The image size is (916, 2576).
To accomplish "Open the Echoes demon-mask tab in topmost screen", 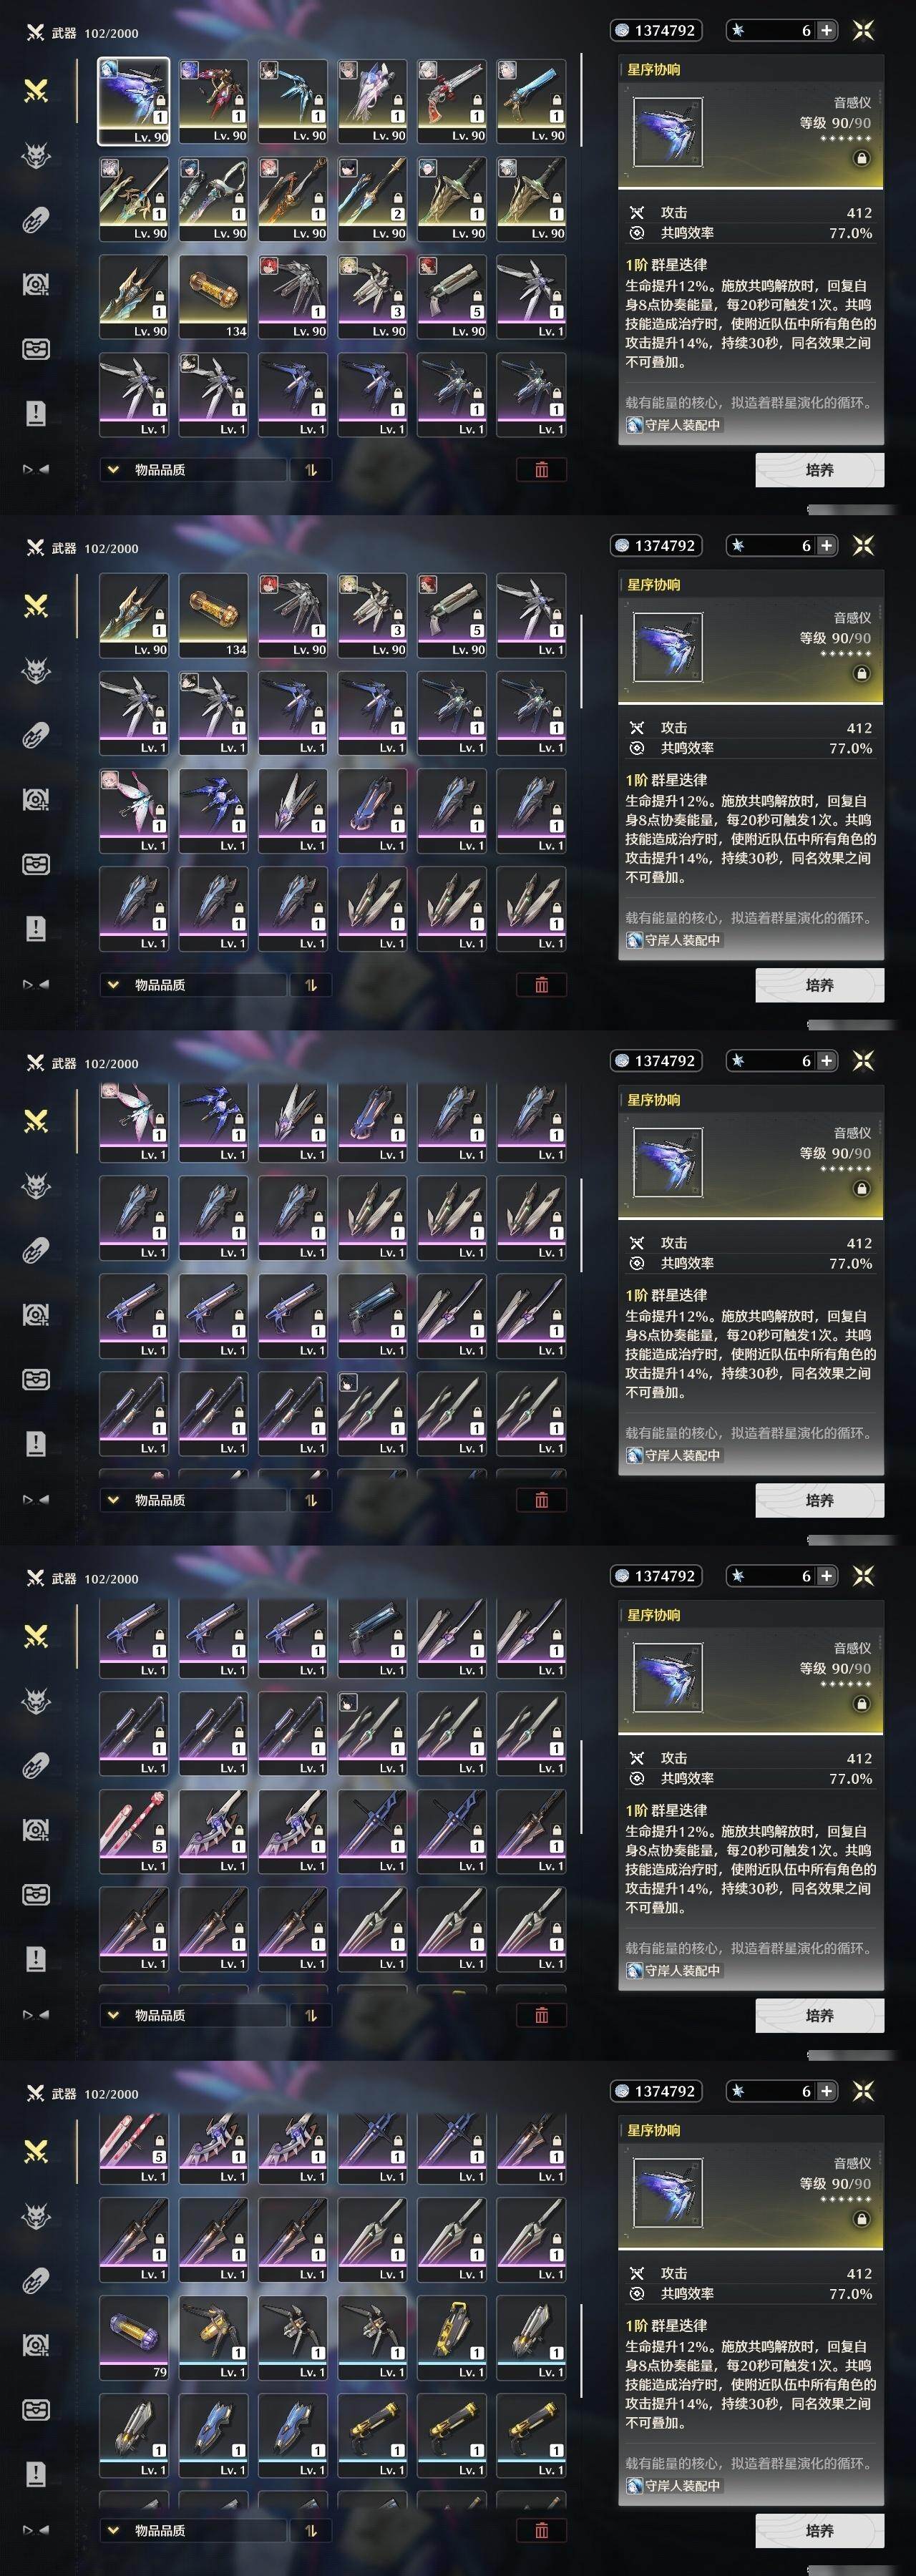I will pos(35,156).
